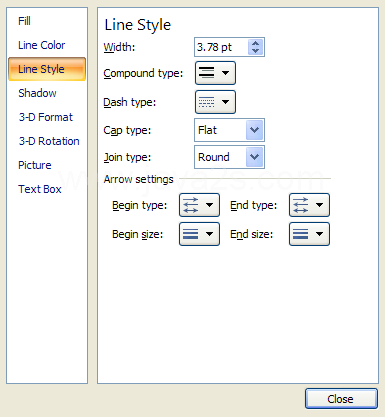Open the Text Box settings
This screenshot has width=385, height=417.
(x=40, y=189)
